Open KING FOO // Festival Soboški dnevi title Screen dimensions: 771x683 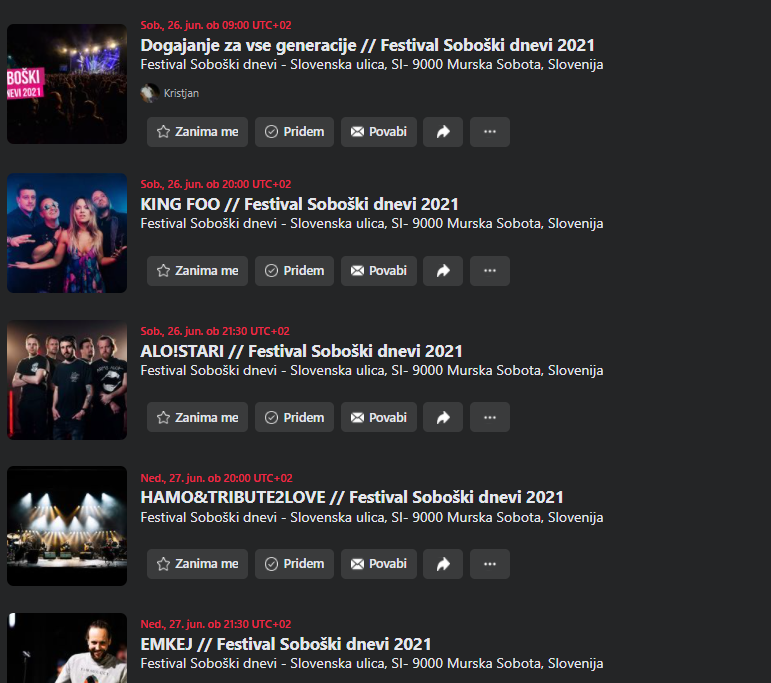point(299,204)
